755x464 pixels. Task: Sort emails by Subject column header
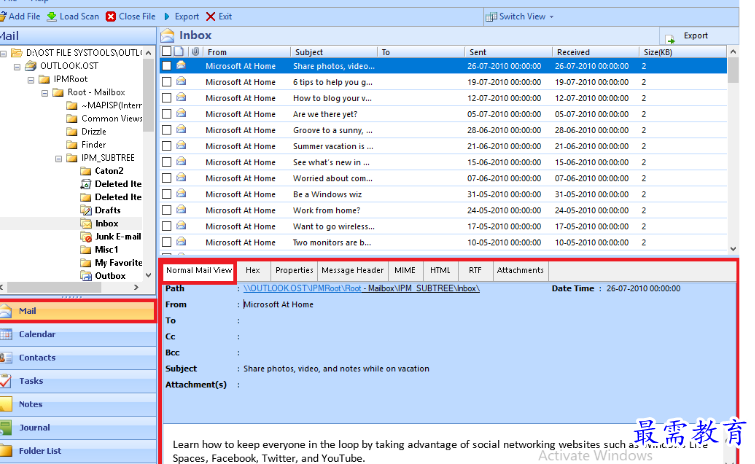(x=334, y=52)
